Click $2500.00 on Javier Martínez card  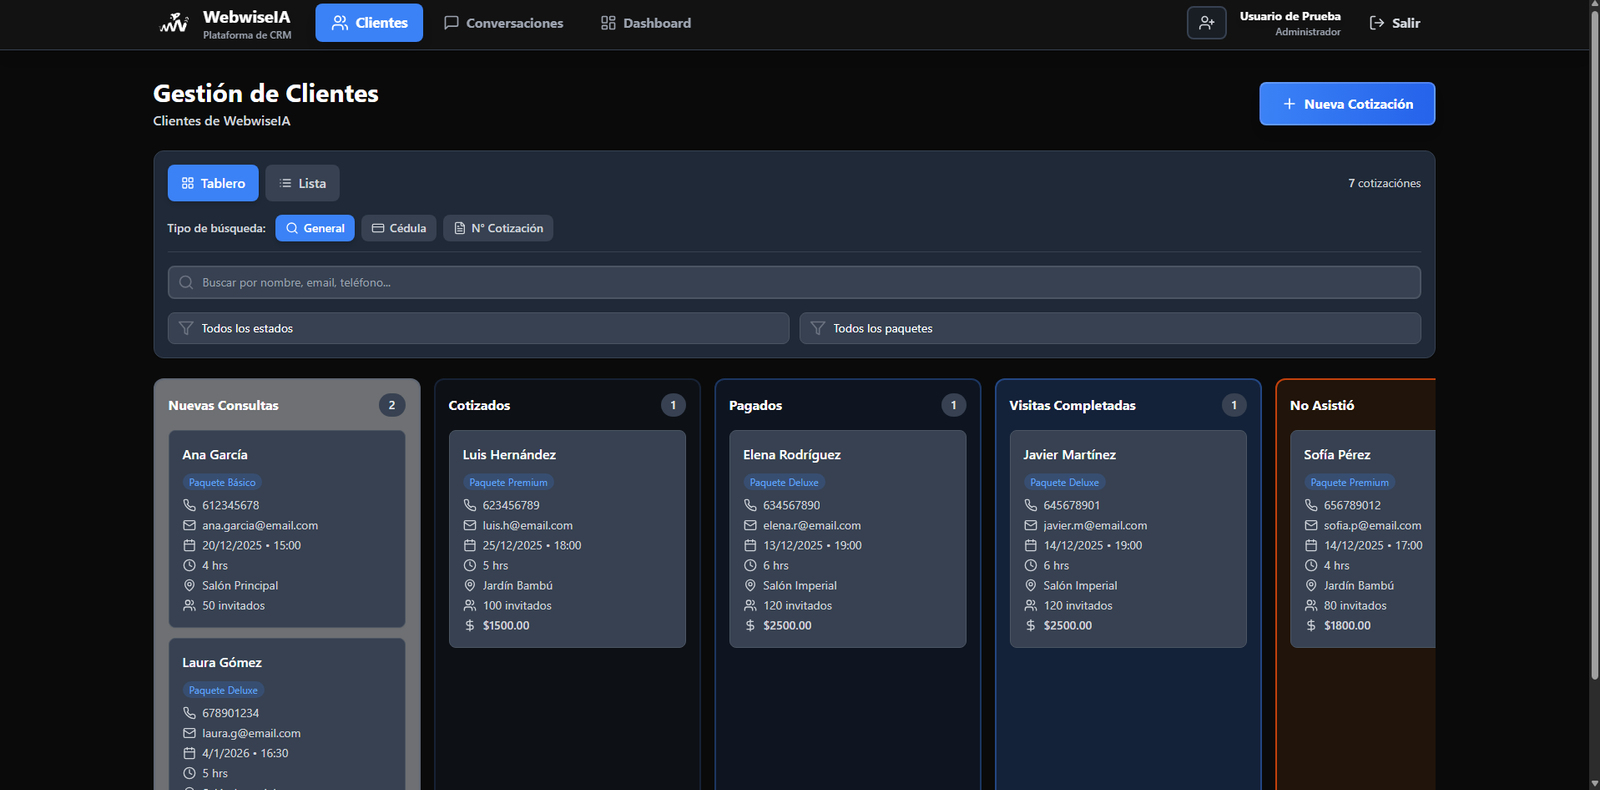coord(1068,625)
